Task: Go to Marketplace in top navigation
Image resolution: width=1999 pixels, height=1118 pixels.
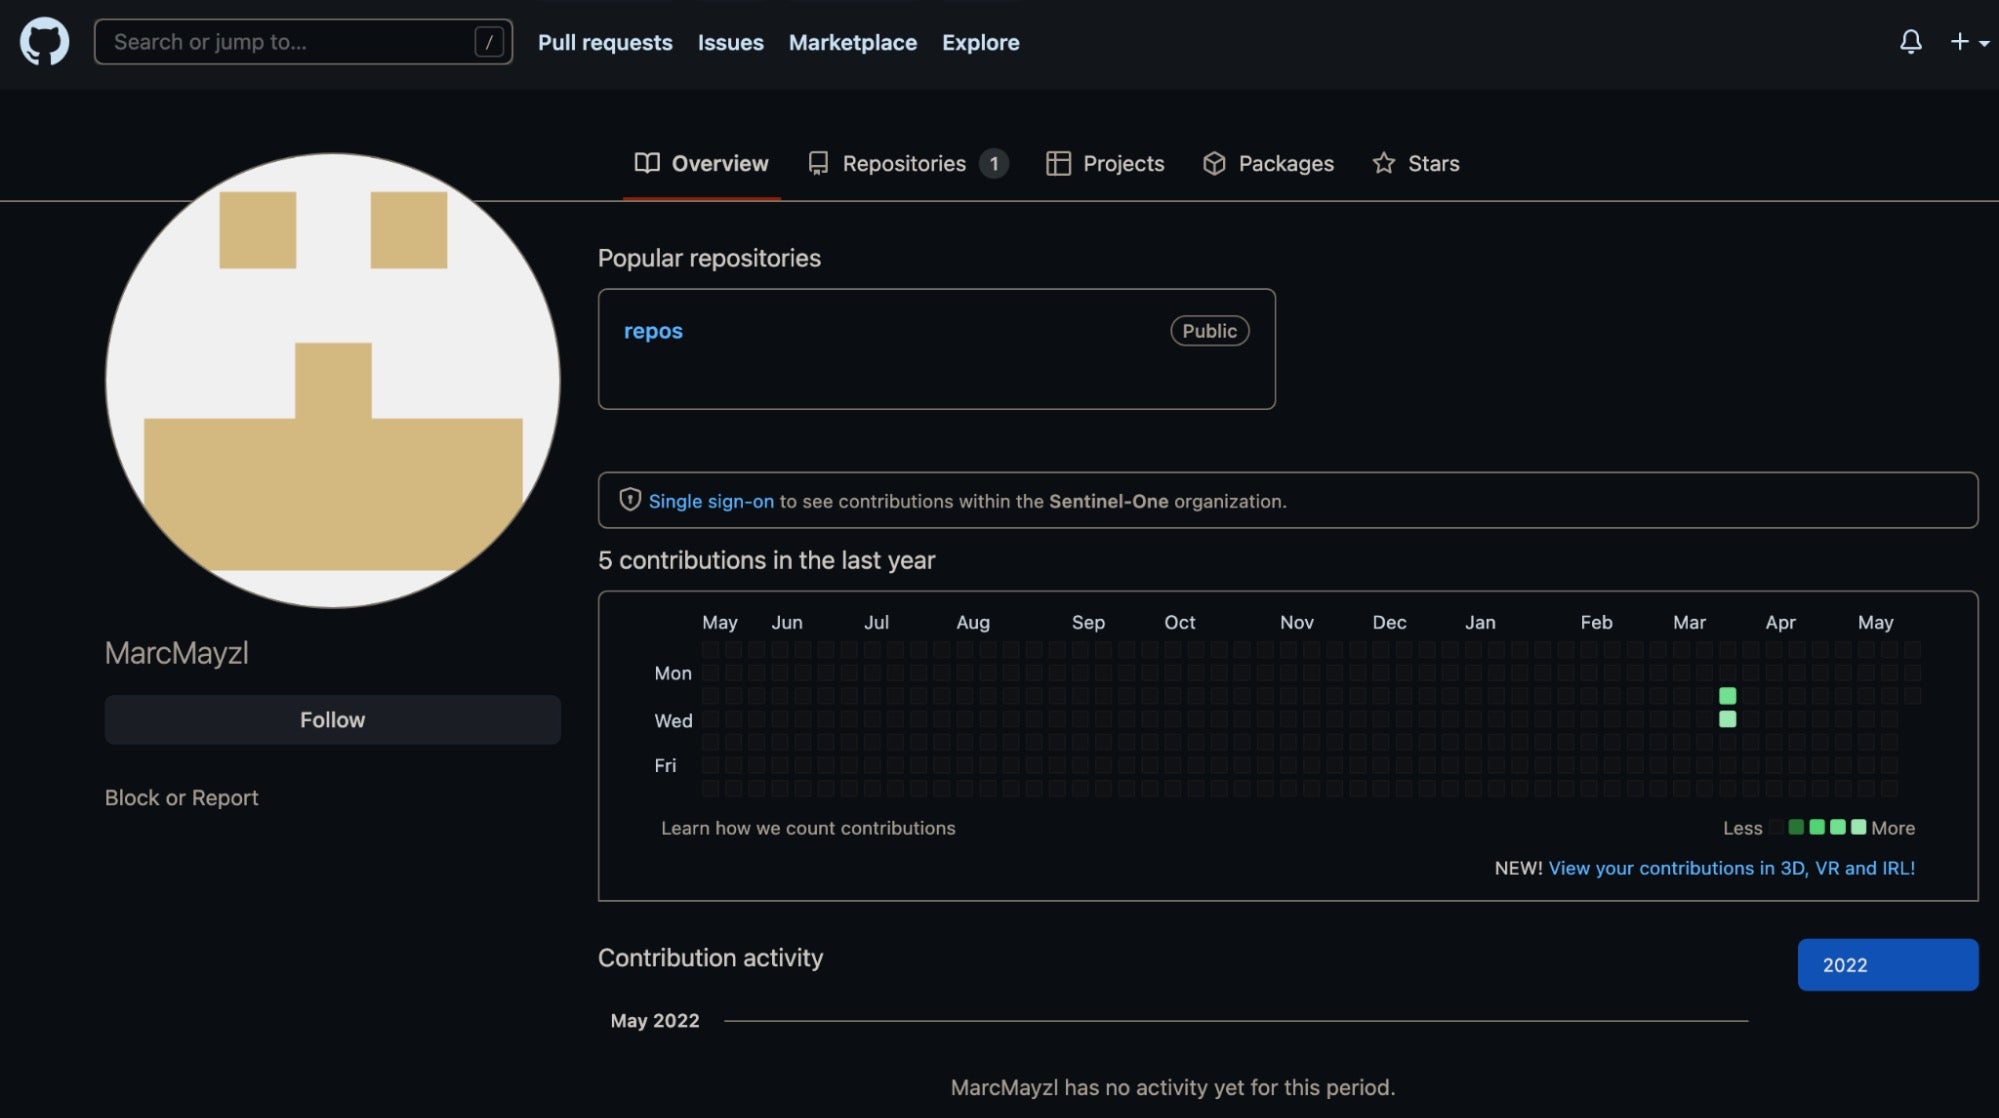Action: coord(852,42)
